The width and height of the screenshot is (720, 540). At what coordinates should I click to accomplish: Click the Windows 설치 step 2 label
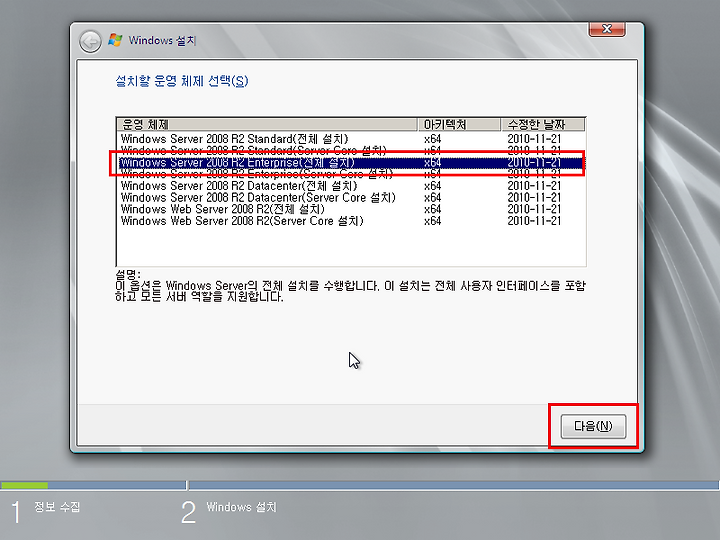tap(242, 507)
